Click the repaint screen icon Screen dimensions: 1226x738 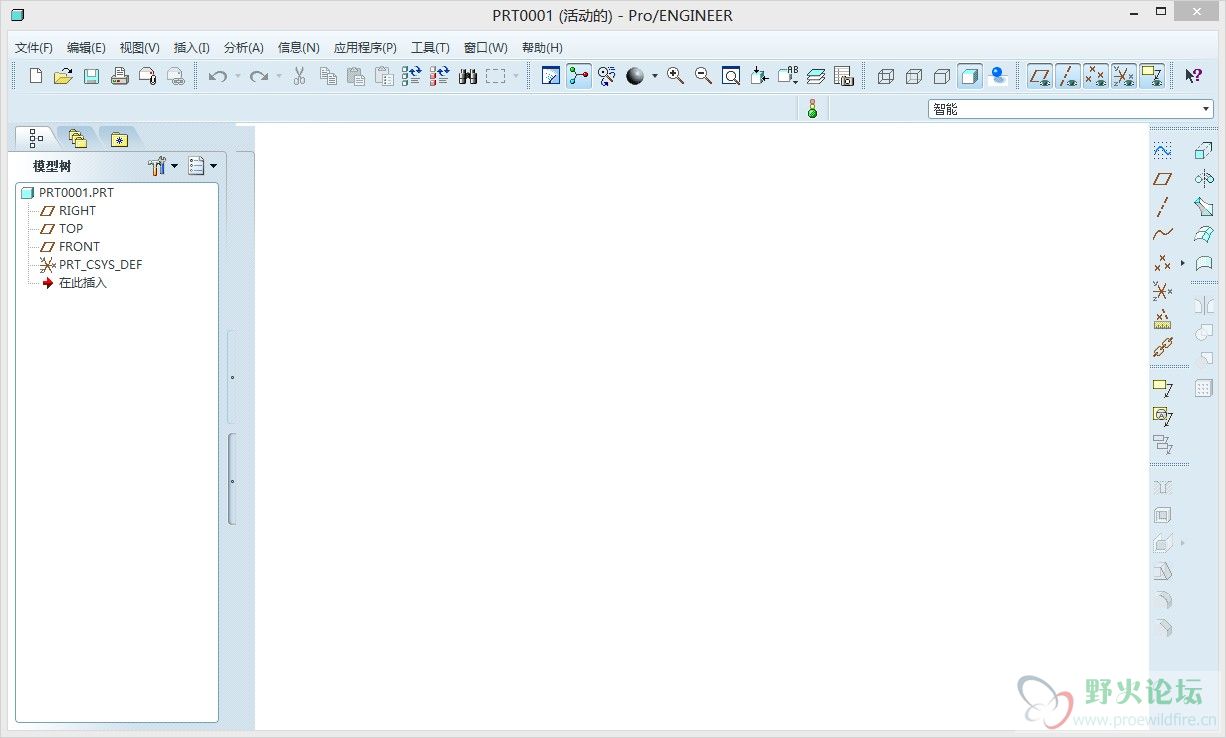[x=551, y=76]
